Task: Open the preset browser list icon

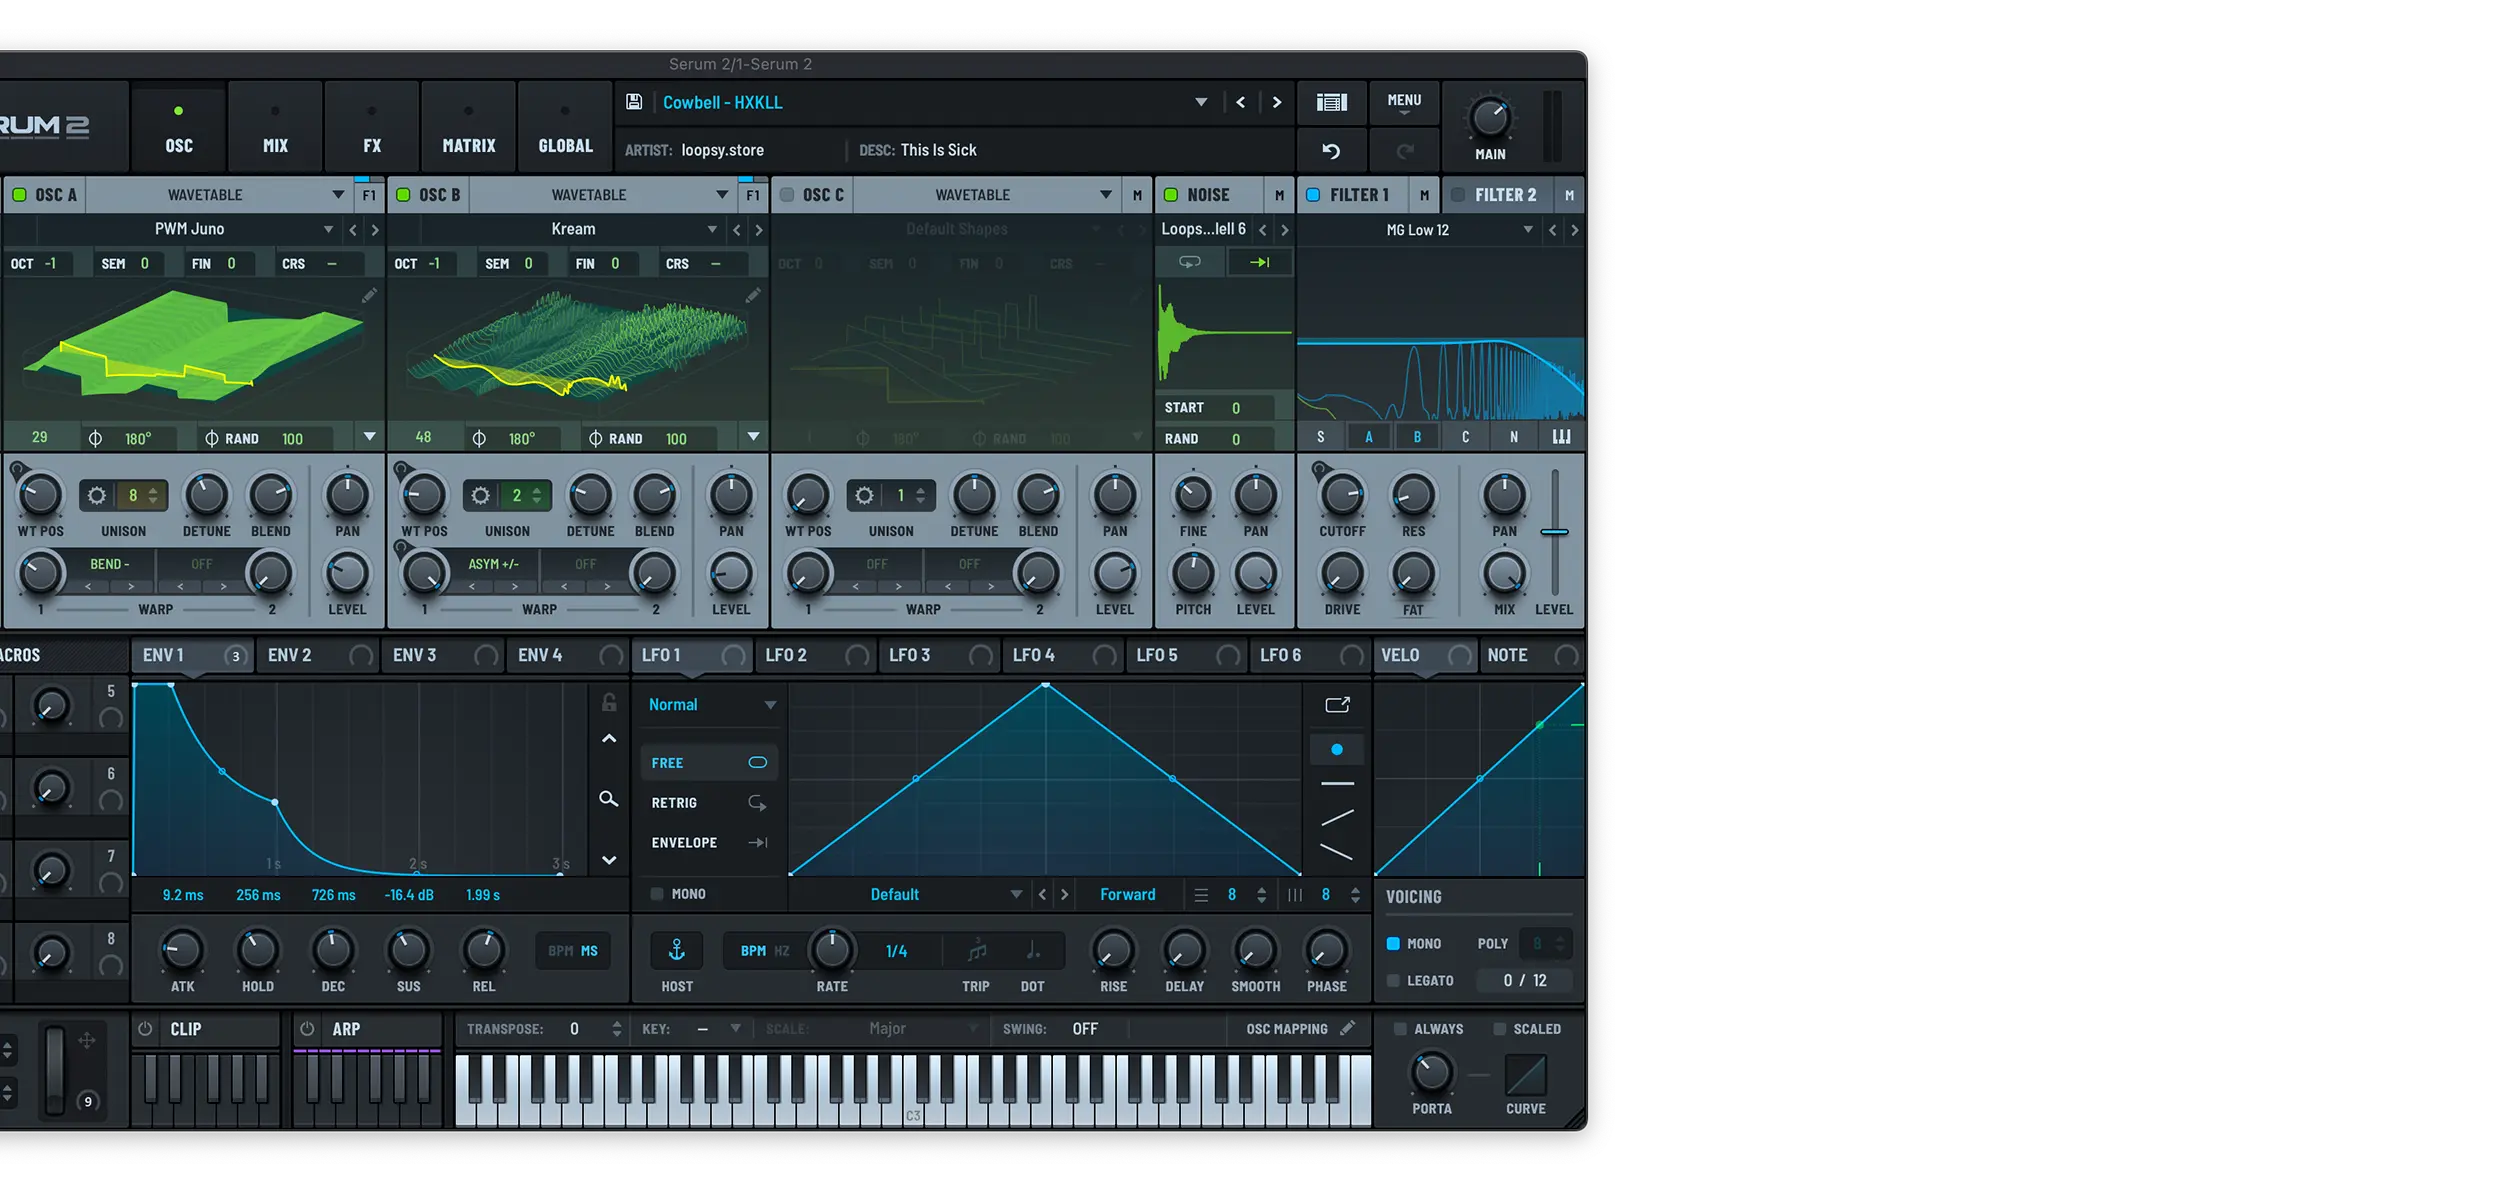Action: click(1331, 102)
